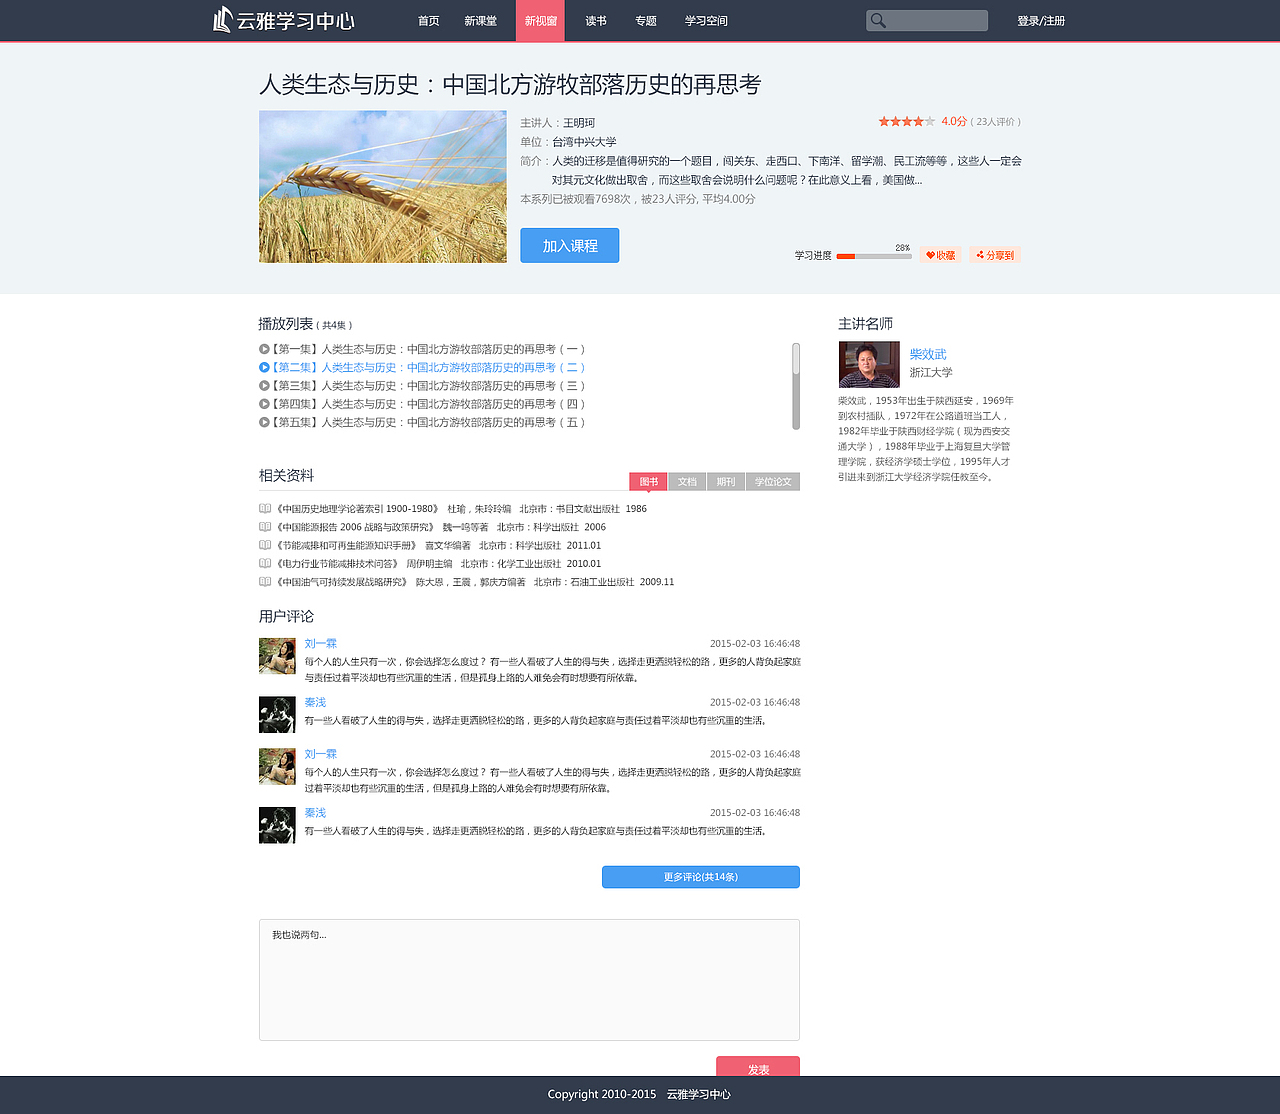1280x1114 pixels.
Task: Click the 加入课程 button
Action: [x=569, y=245]
